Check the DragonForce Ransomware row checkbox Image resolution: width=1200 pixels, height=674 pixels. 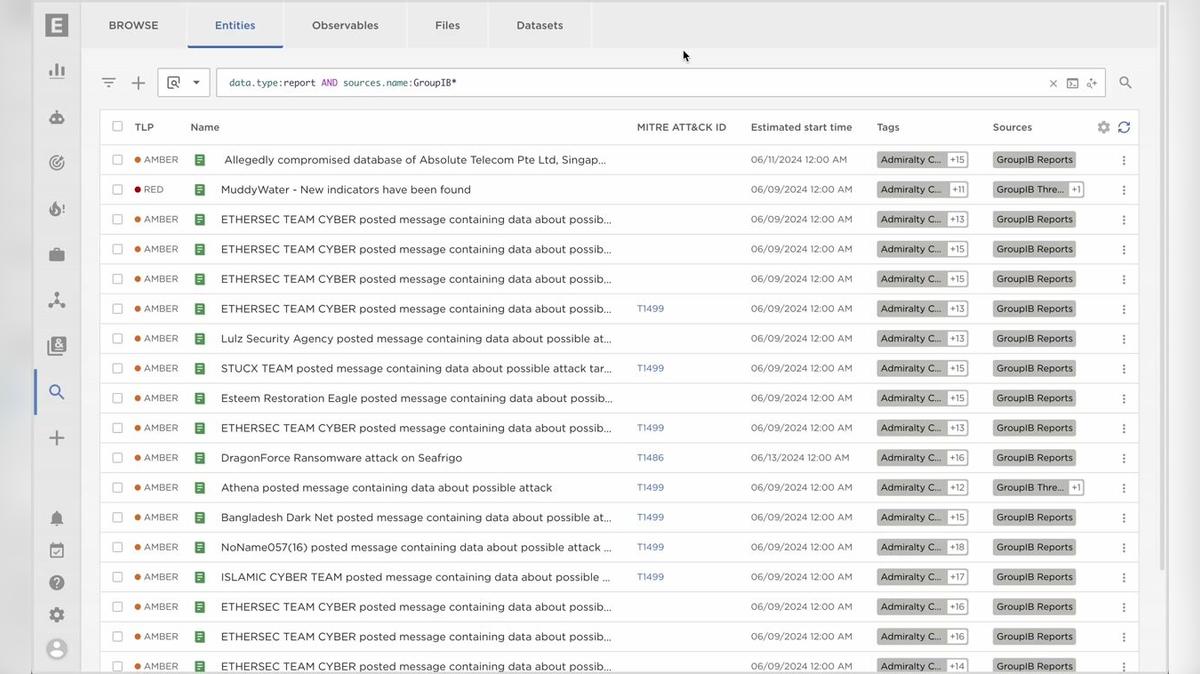click(x=117, y=457)
